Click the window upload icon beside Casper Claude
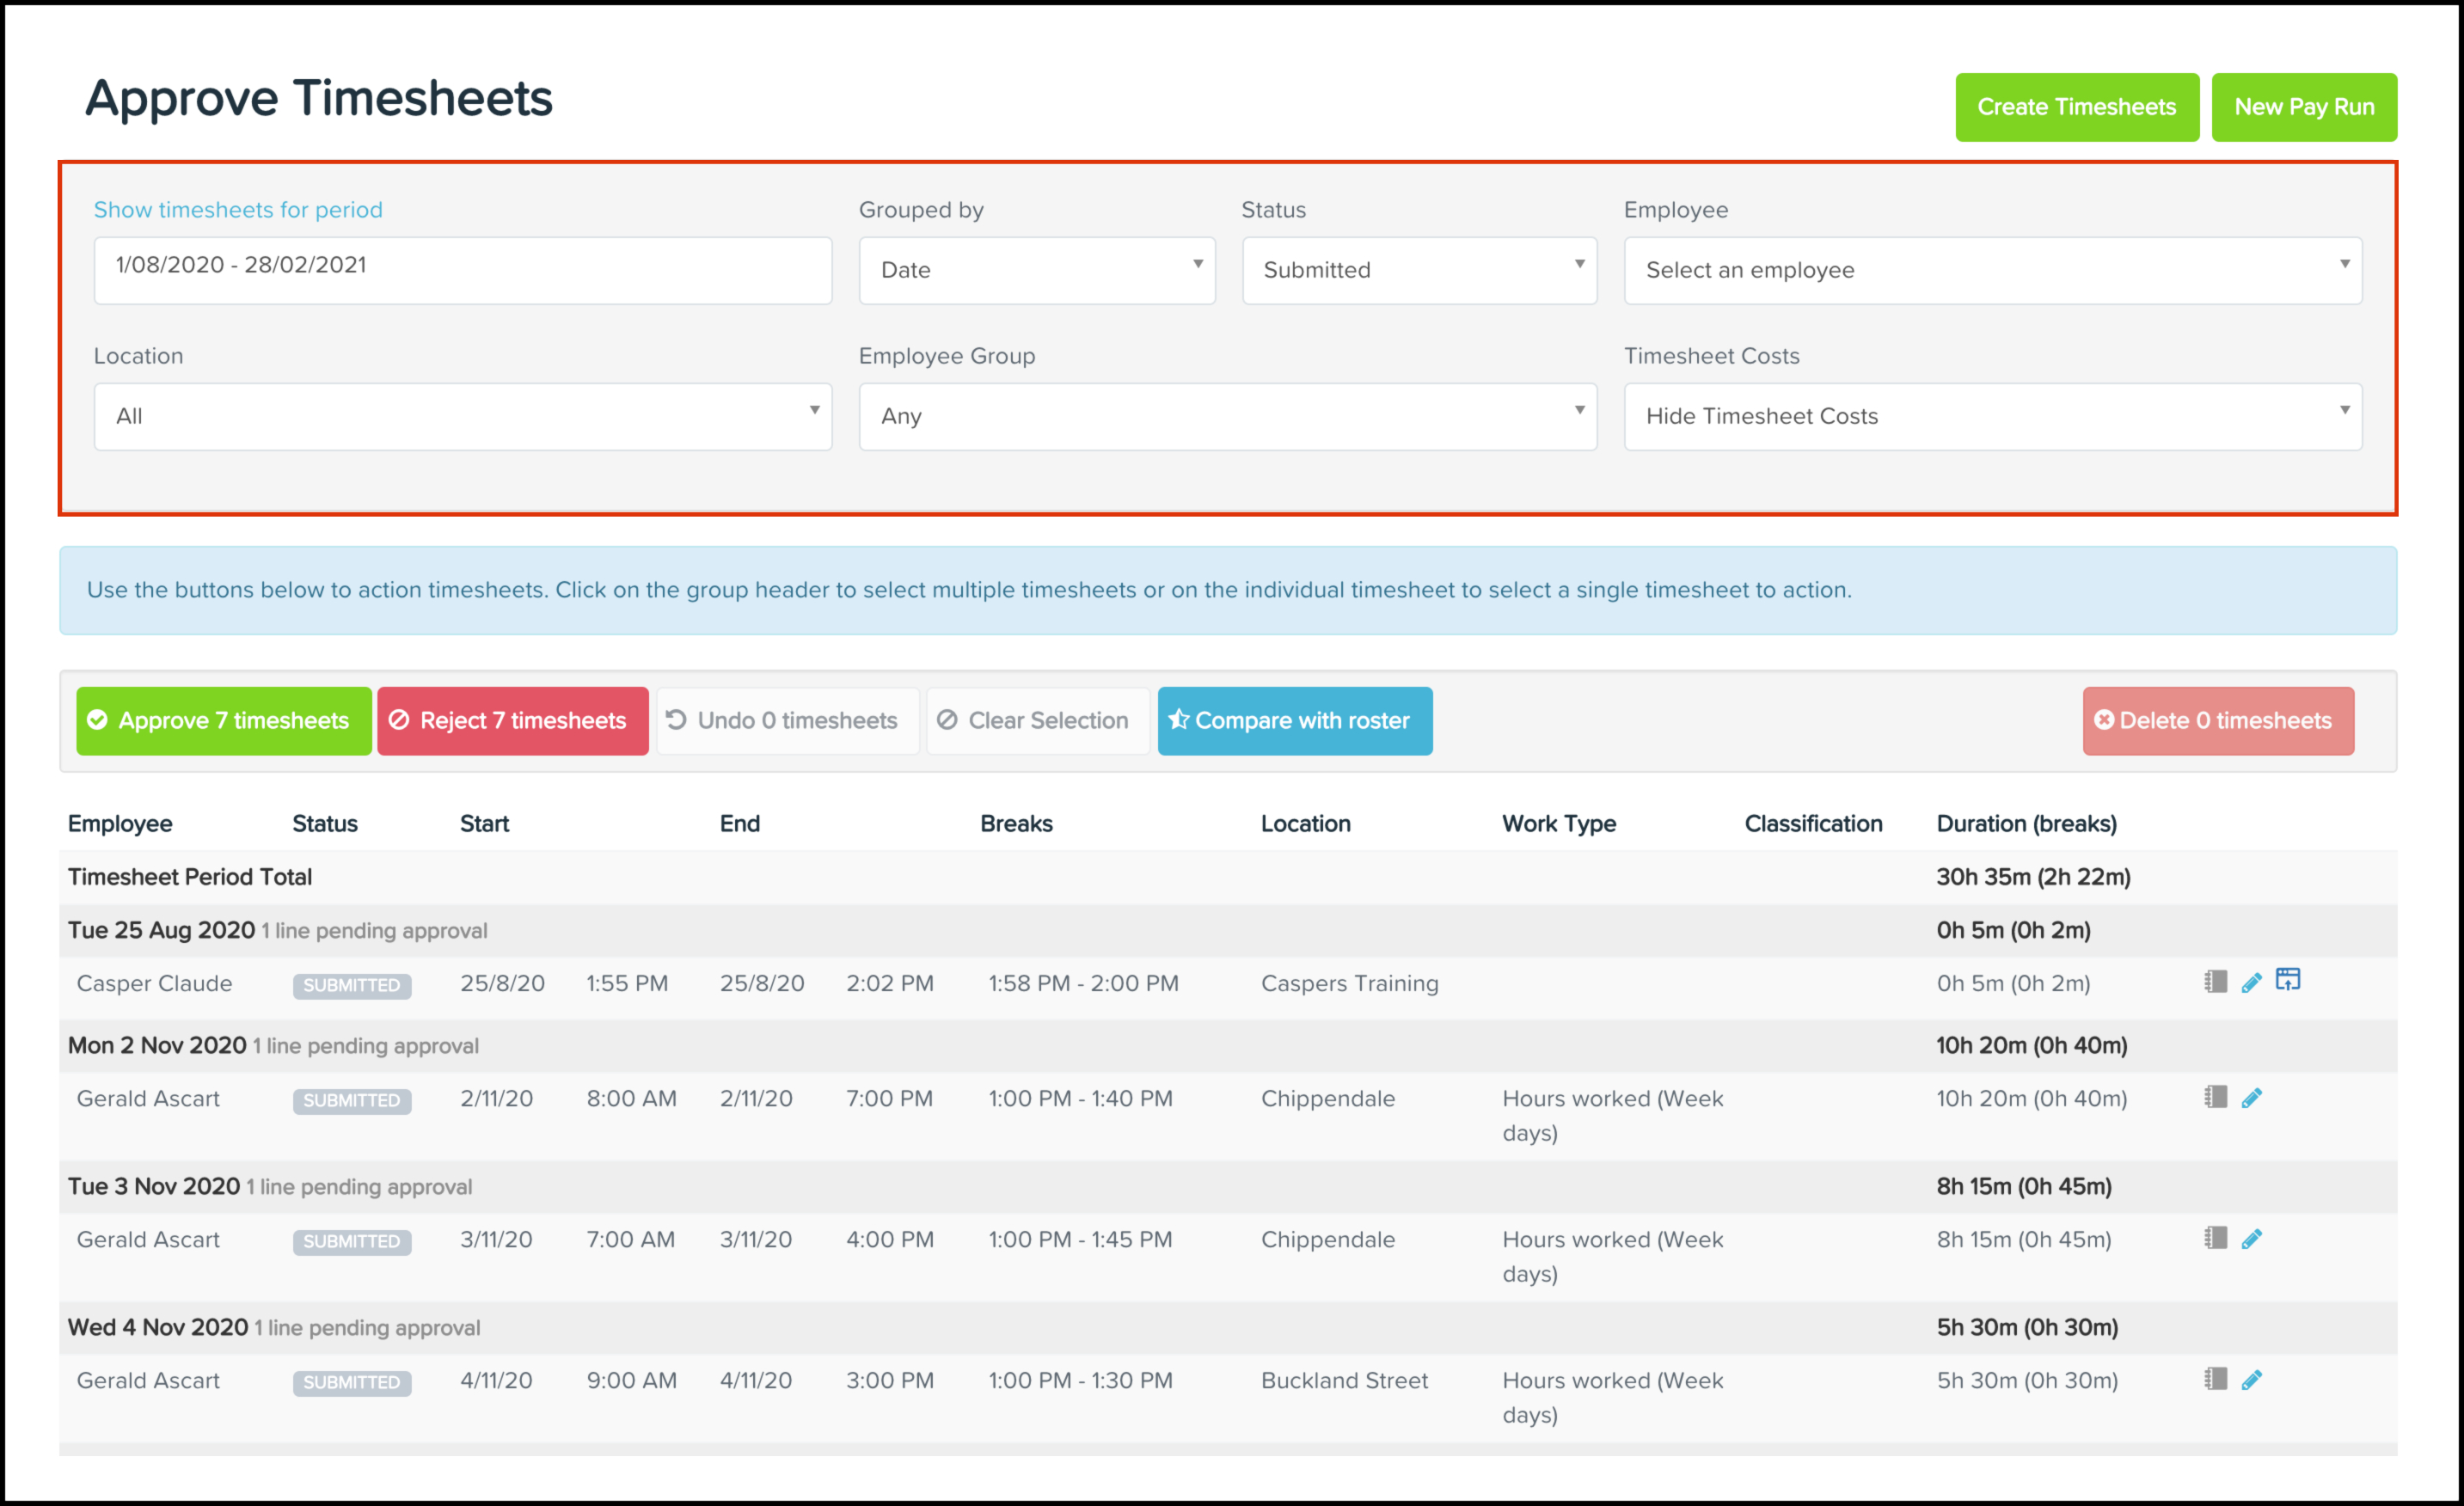Screen dimensions: 2464x1506 coord(2288,980)
